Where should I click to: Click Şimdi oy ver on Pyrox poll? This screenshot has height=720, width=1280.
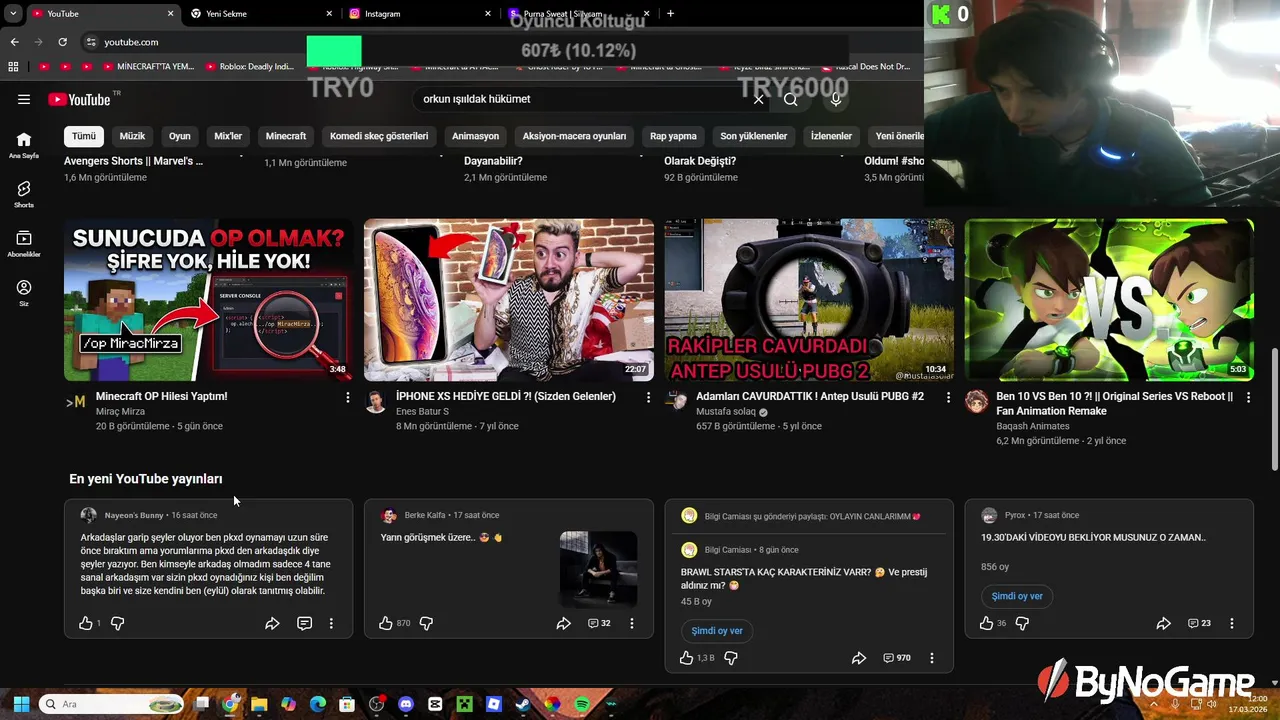tap(1017, 596)
